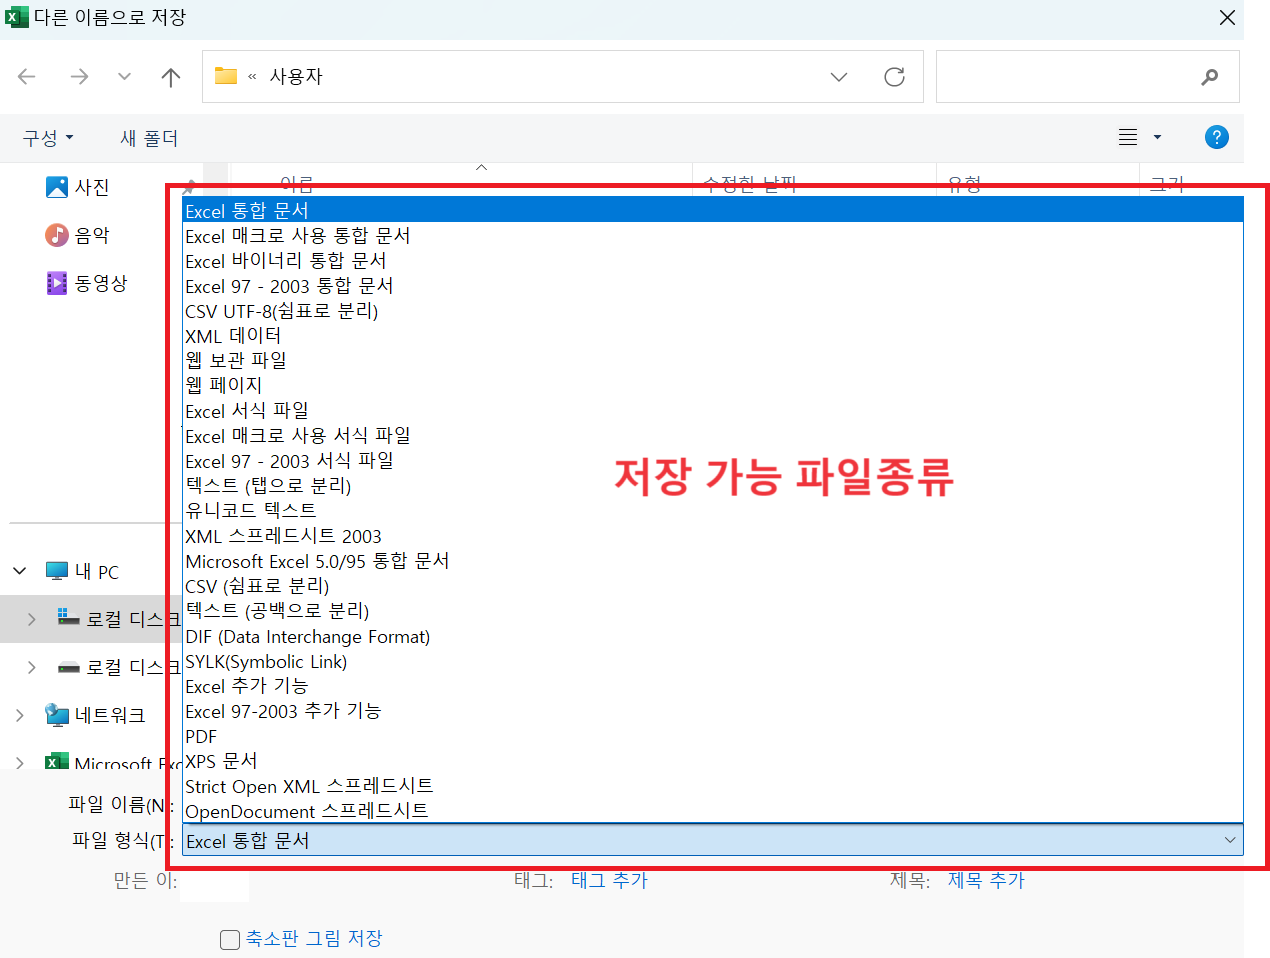Click the Back navigation arrow
The width and height of the screenshot is (1270, 958).
(x=27, y=76)
